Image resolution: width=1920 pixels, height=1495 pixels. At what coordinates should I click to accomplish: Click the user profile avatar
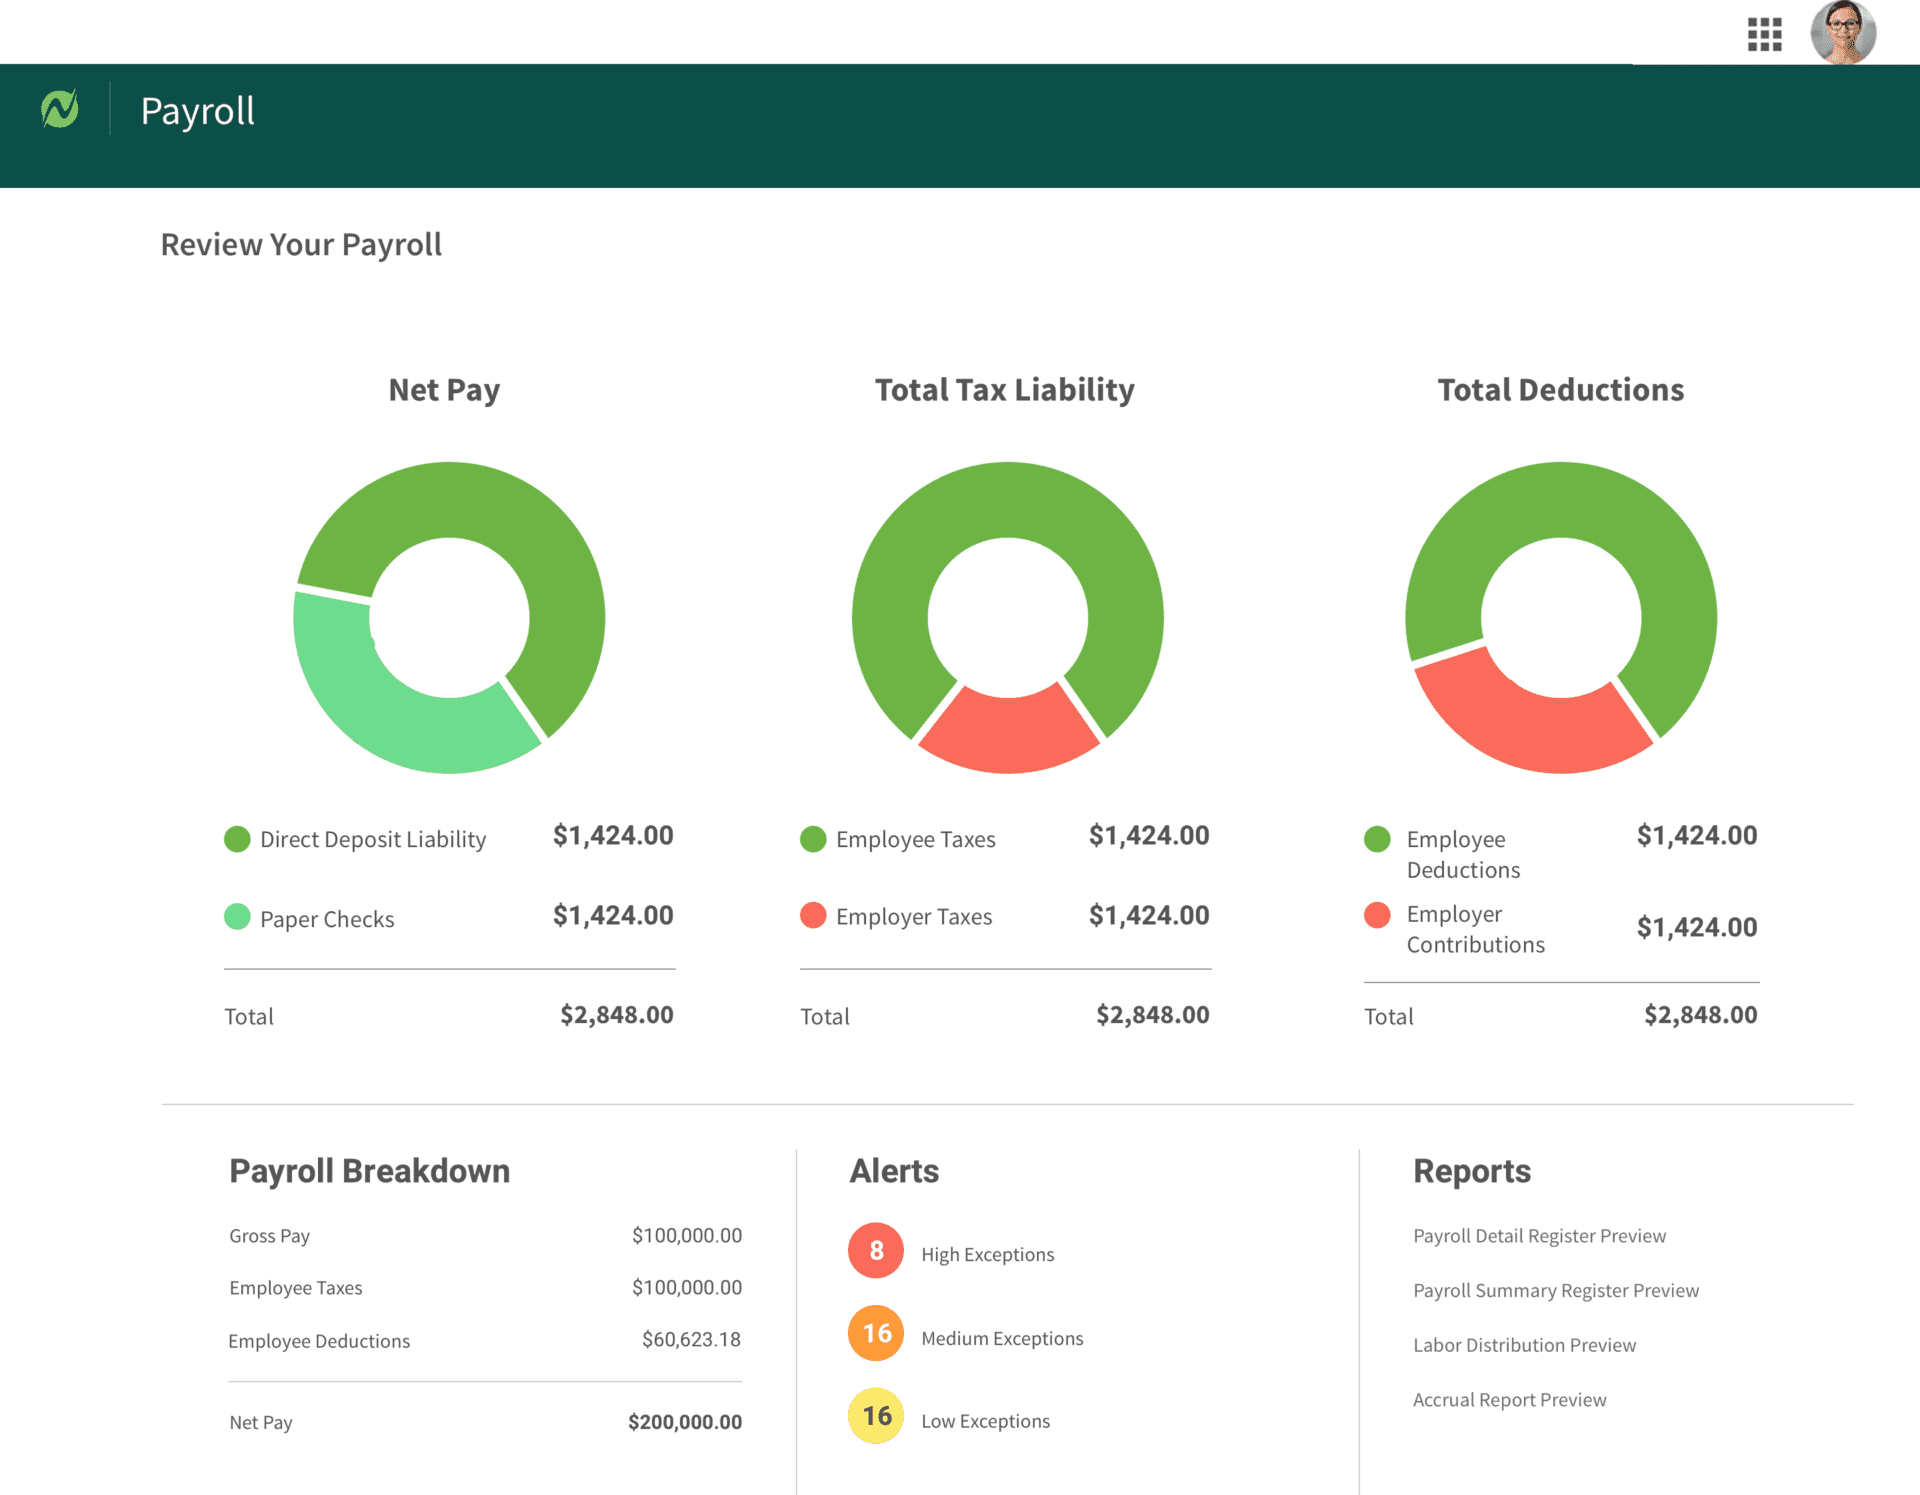(x=1843, y=32)
